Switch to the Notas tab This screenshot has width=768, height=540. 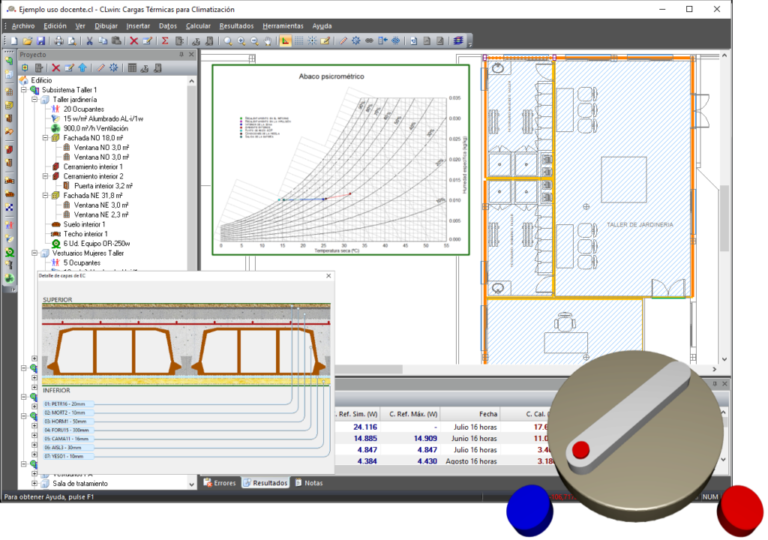click(x=309, y=483)
